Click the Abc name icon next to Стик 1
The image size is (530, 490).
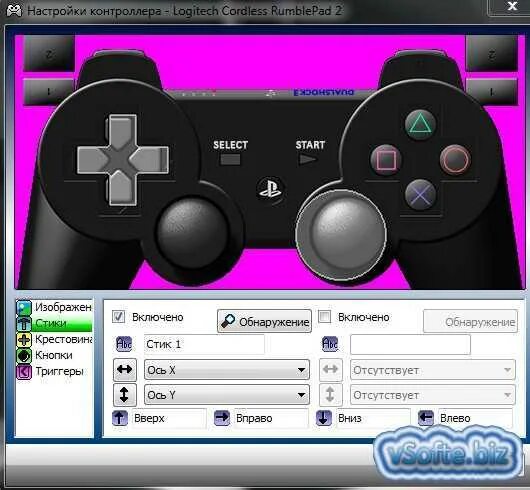pos(124,344)
